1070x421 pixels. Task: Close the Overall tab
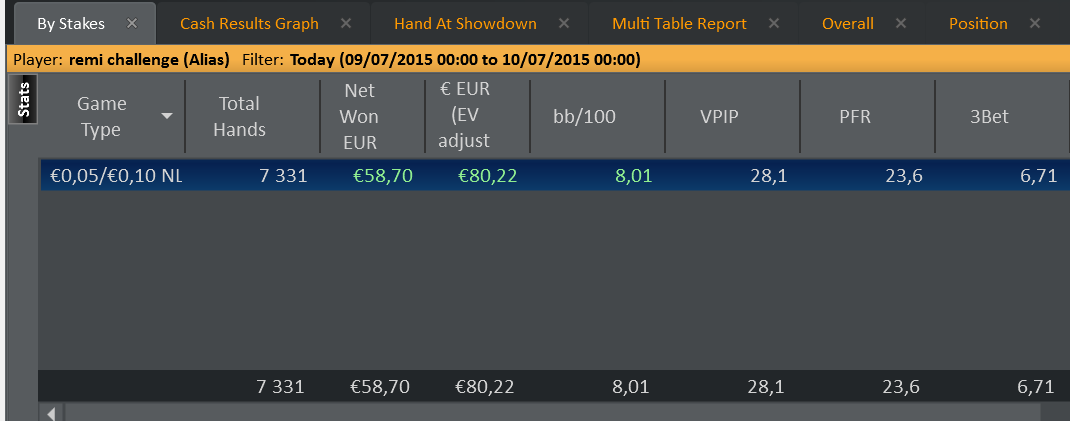901,23
